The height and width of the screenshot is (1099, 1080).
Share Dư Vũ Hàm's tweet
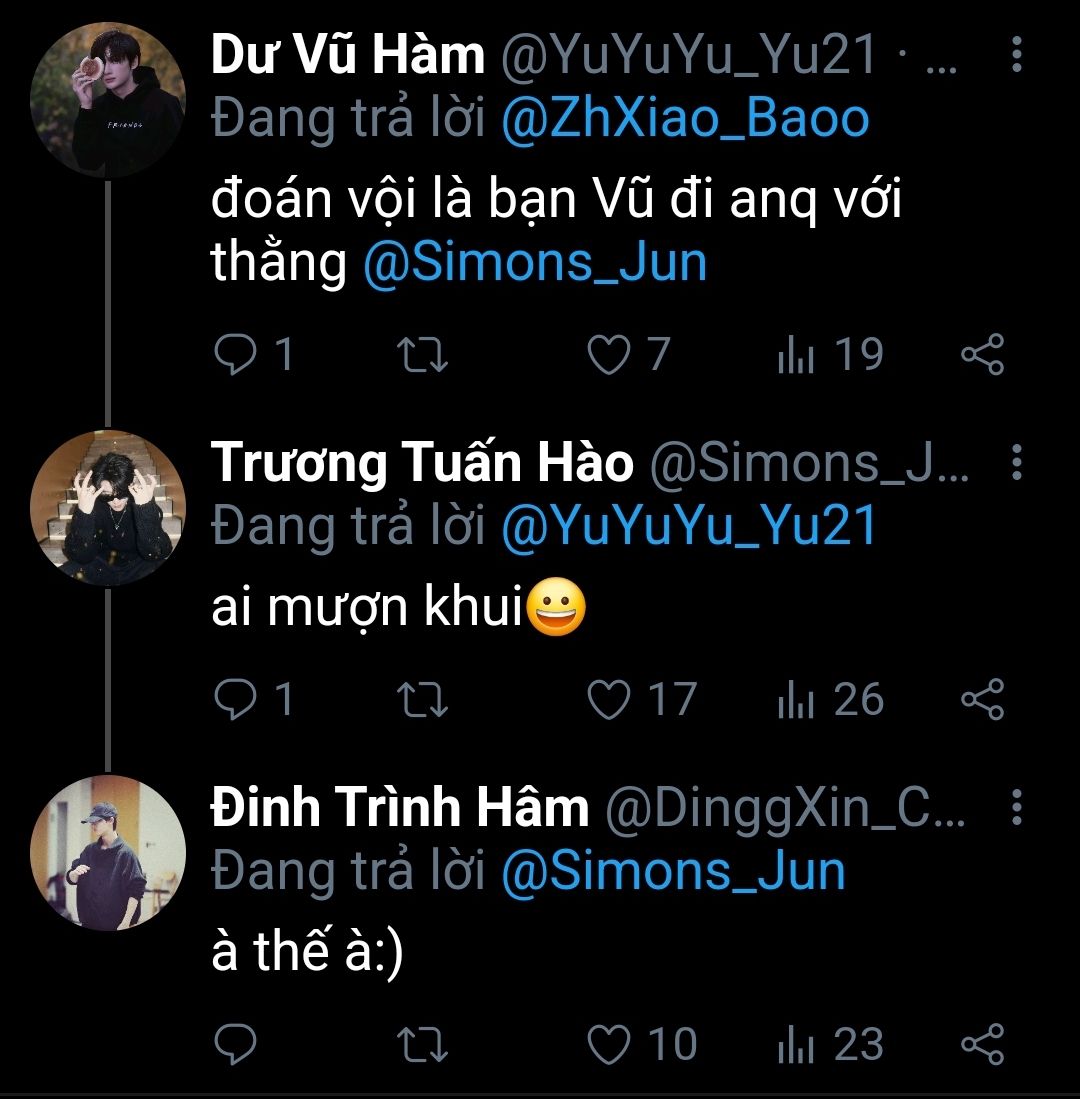982,355
